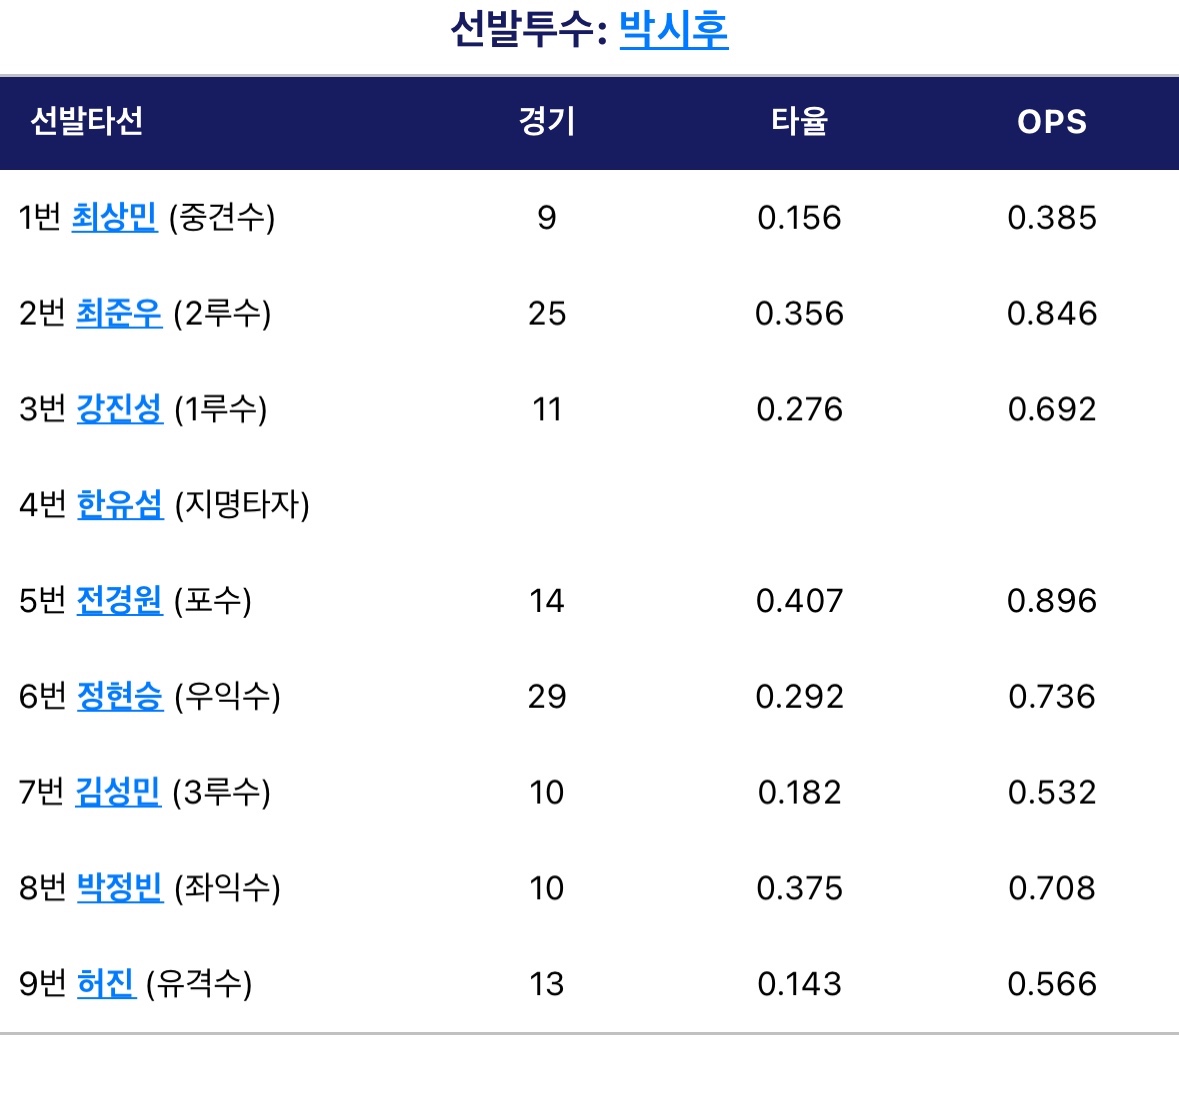Click the 타율 column header

(799, 122)
